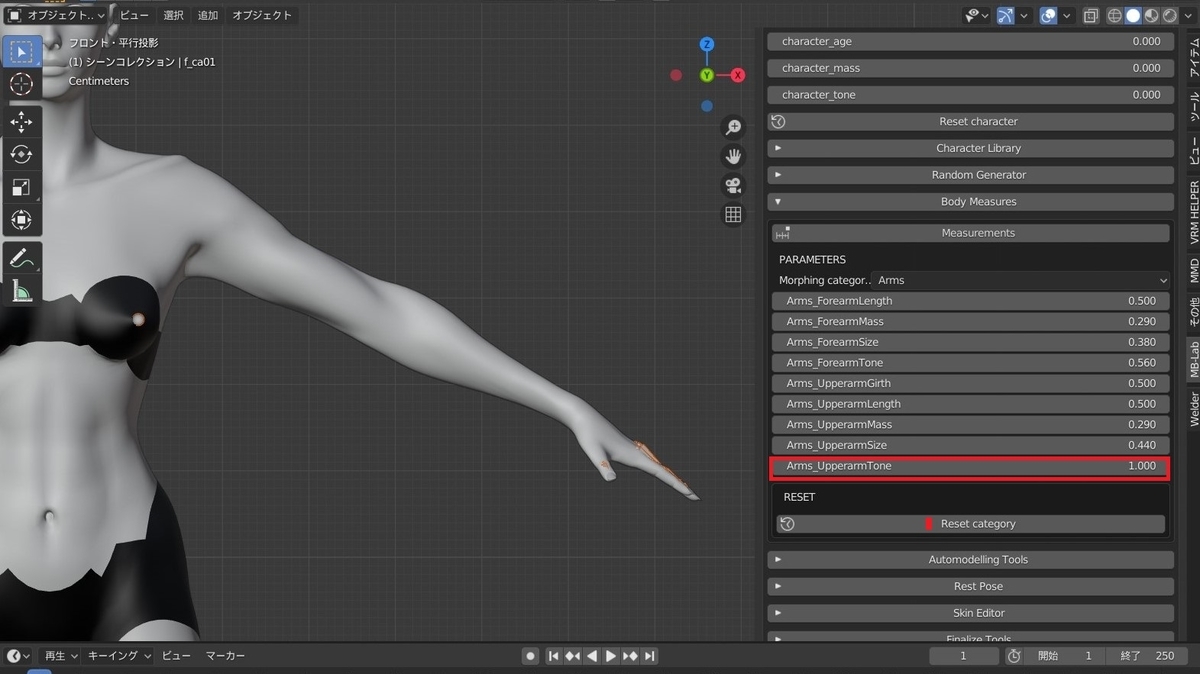This screenshot has height=674, width=1200.
Task: Expand the Random Generator panel
Action: point(970,175)
